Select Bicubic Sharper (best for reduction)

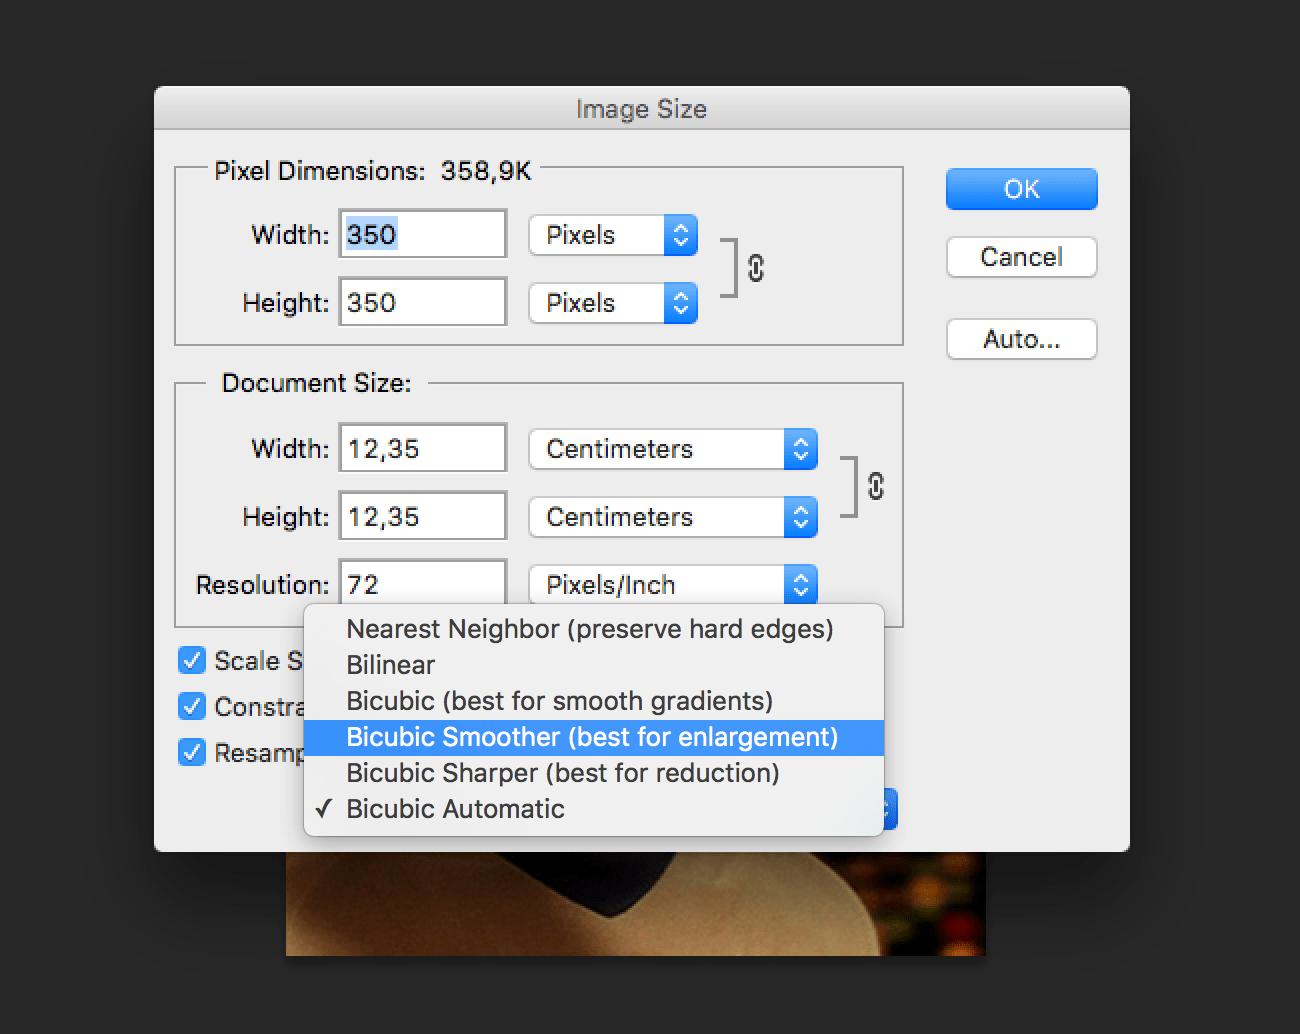pos(594,773)
